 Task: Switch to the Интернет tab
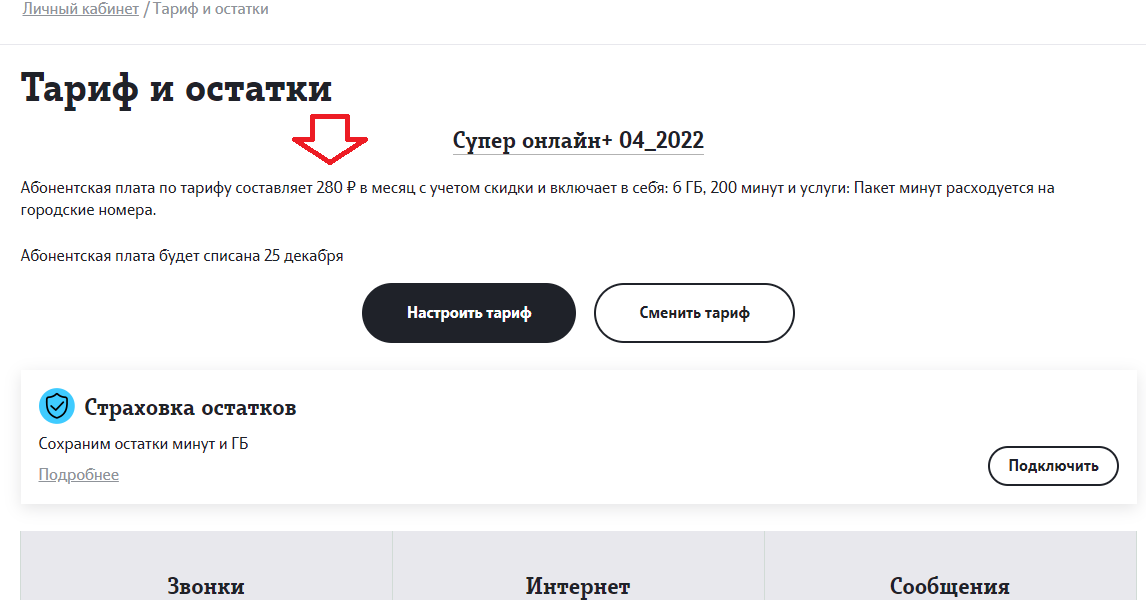(578, 566)
